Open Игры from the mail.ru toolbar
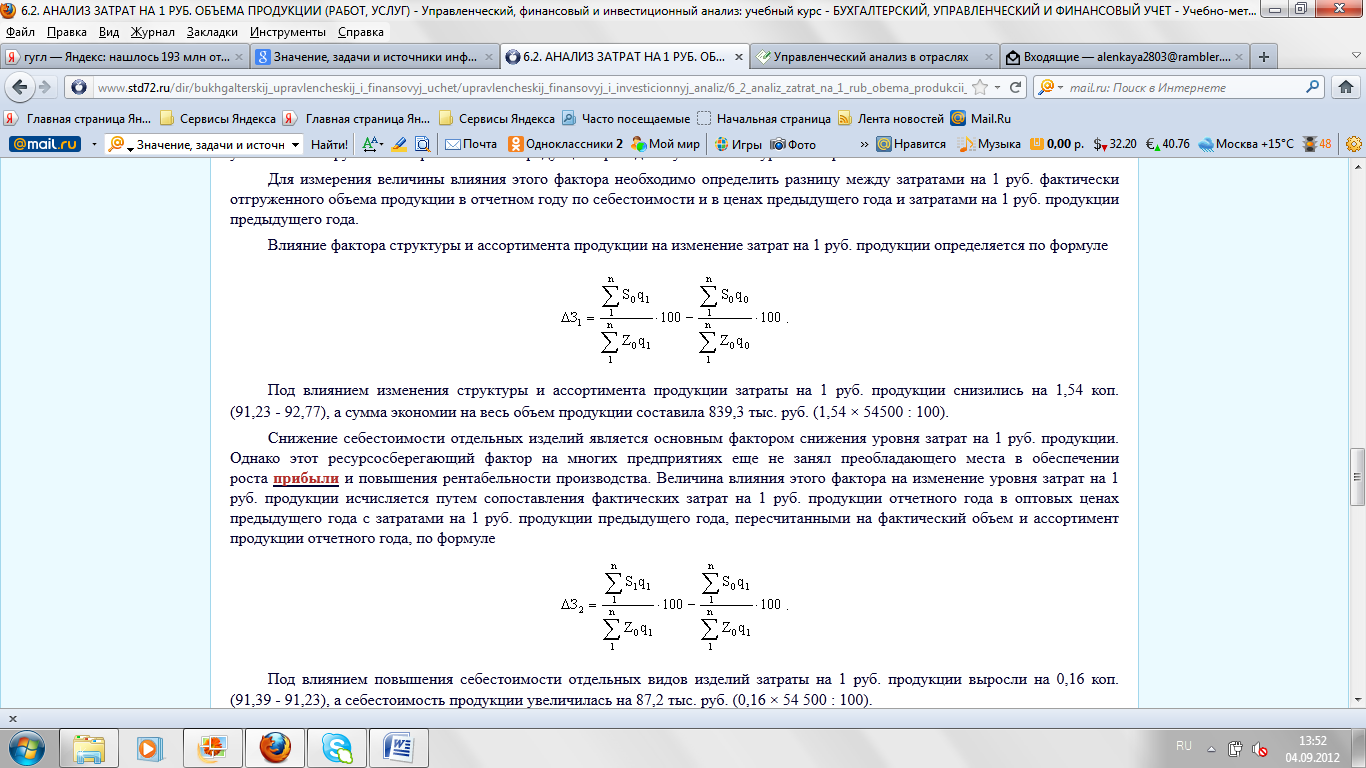The image size is (1366, 768). pos(738,144)
